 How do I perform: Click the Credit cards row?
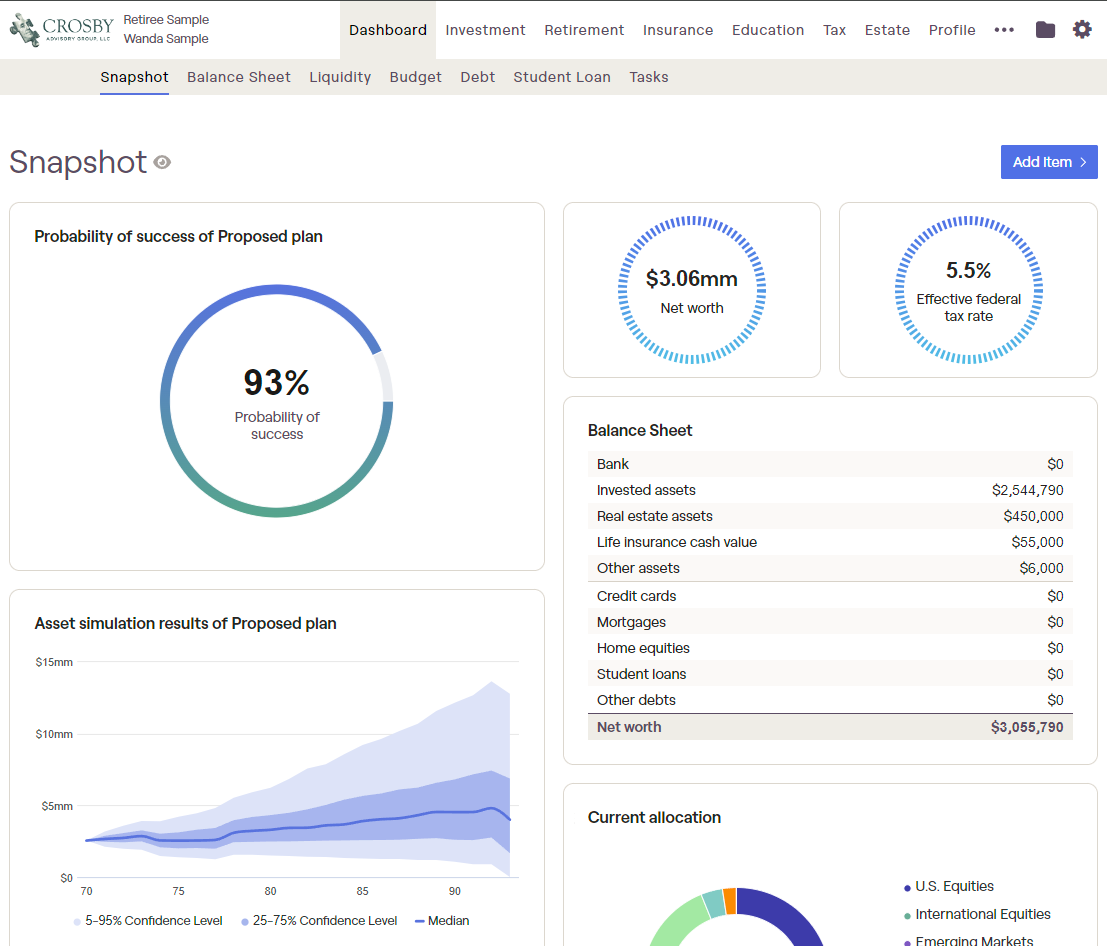830,596
